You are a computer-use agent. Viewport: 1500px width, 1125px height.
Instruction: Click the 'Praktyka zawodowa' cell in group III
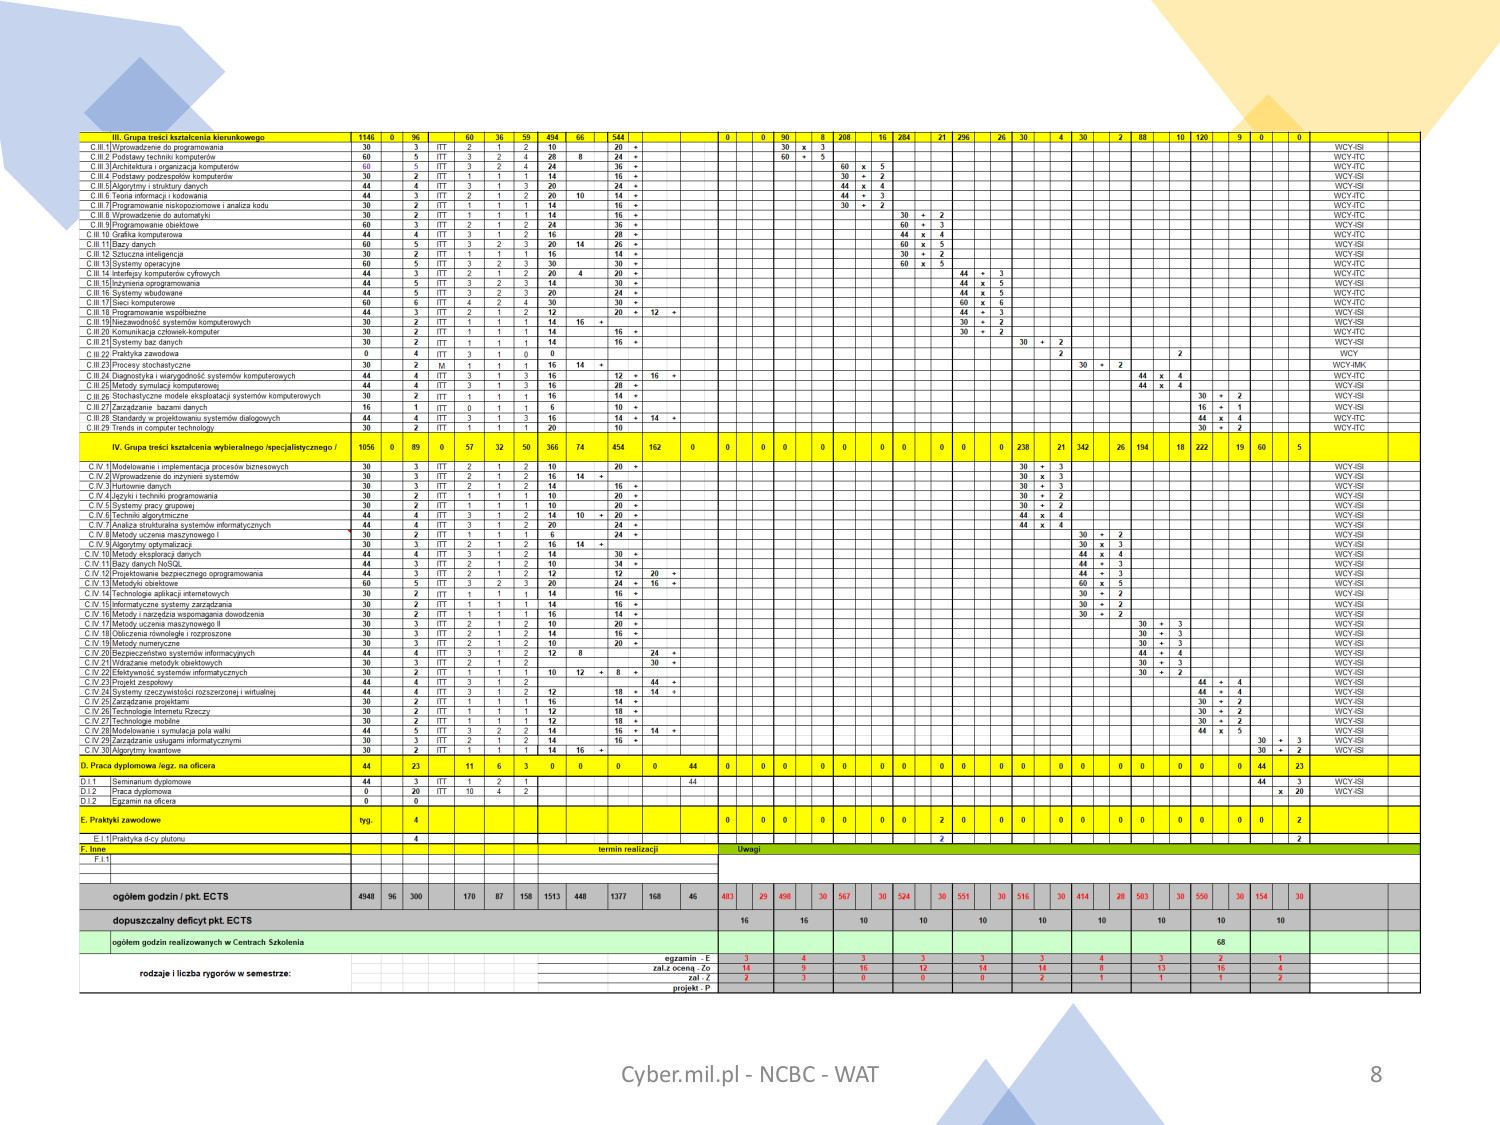145,354
